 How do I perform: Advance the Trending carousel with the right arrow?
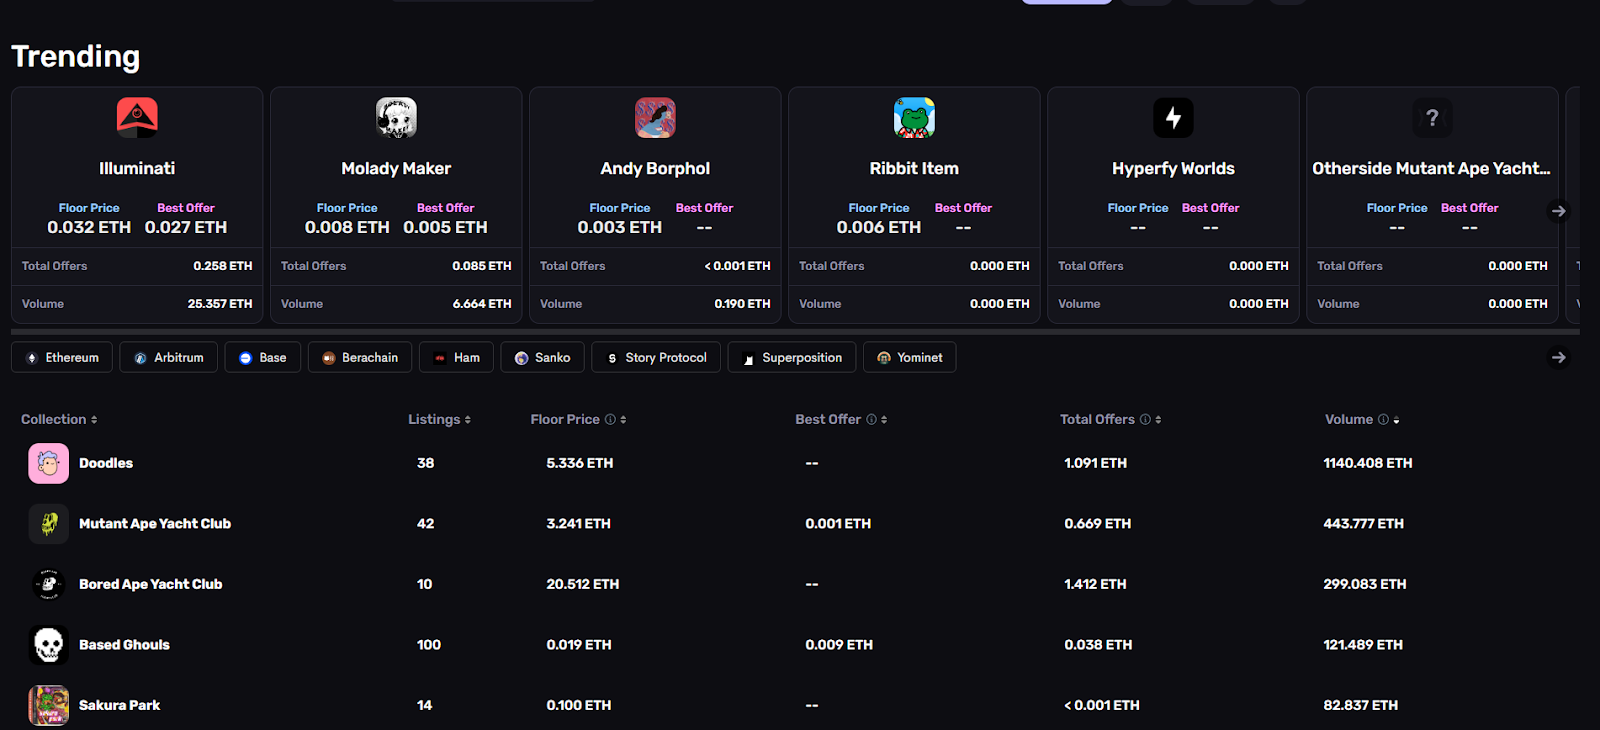coord(1558,211)
